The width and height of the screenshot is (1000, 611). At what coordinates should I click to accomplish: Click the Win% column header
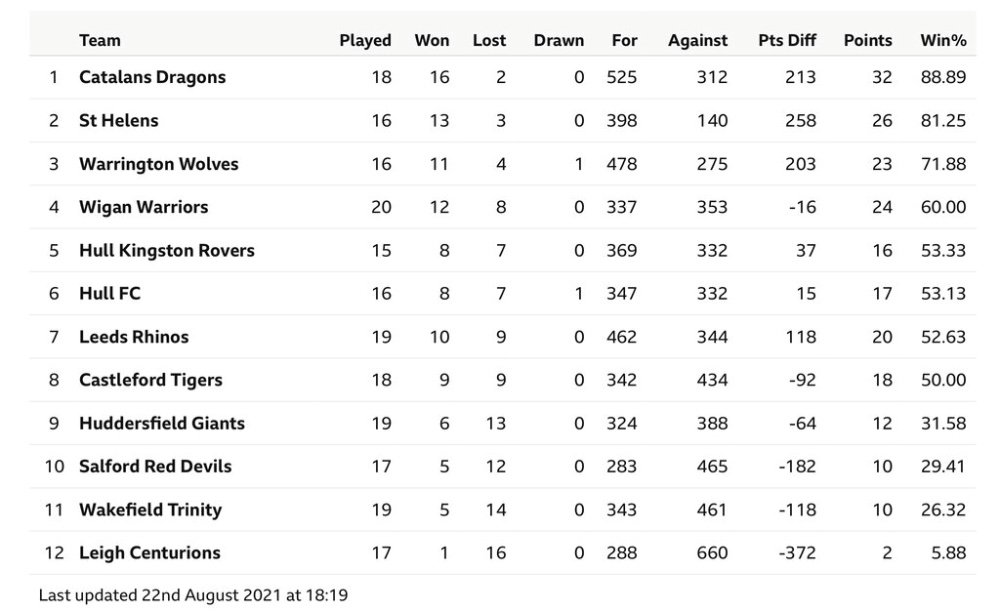pos(943,40)
